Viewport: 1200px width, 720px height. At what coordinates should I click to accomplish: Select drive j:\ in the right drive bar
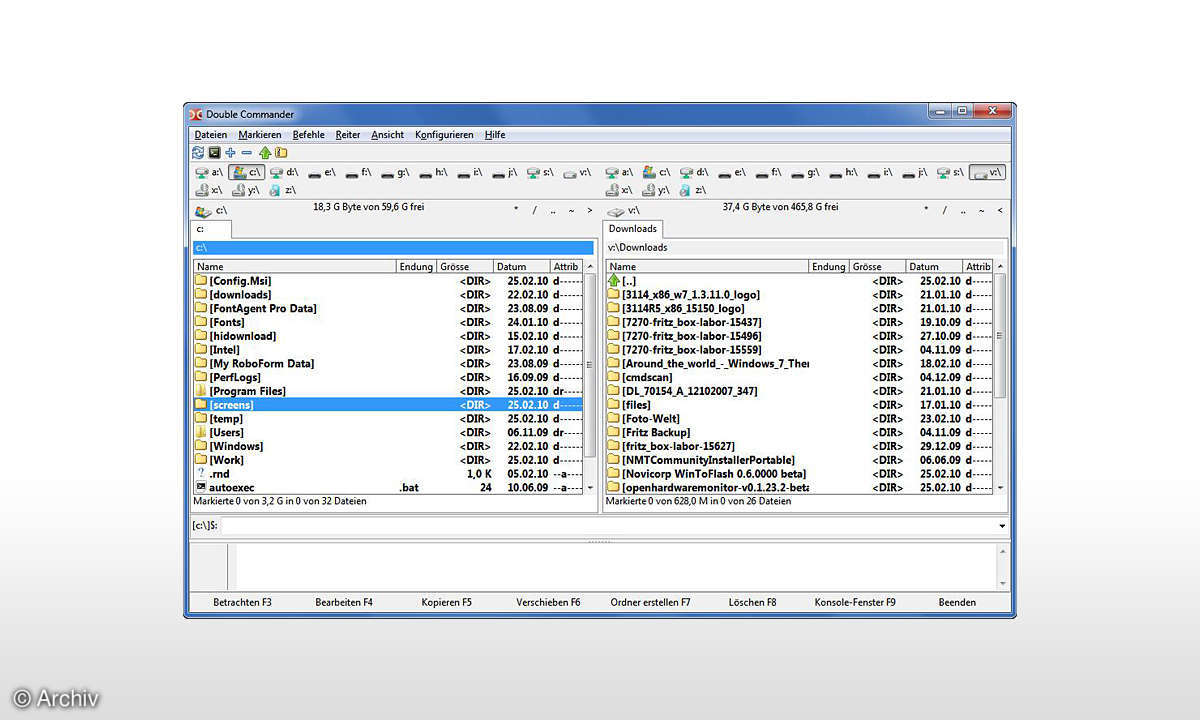coord(915,173)
